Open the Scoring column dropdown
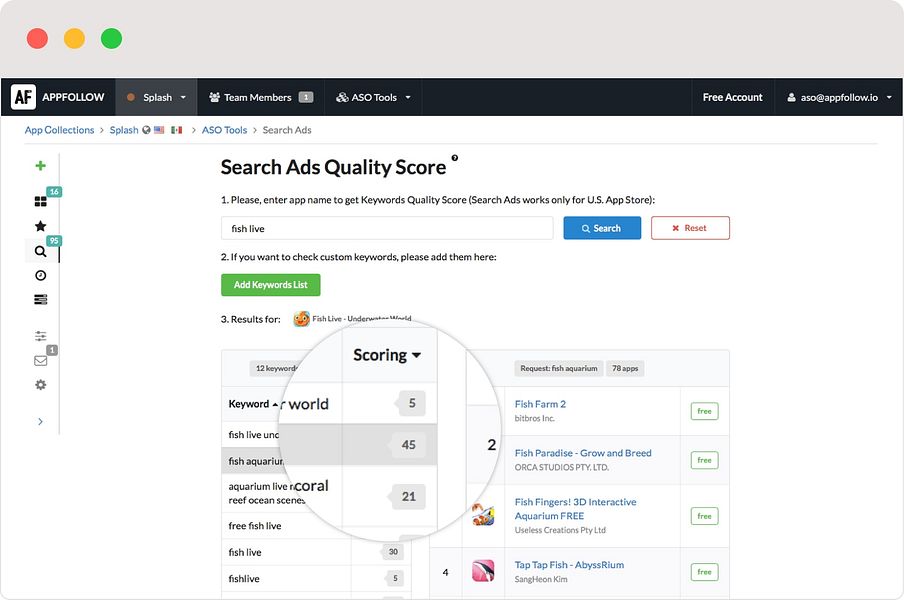This screenshot has height=600, width=904. click(x=388, y=355)
